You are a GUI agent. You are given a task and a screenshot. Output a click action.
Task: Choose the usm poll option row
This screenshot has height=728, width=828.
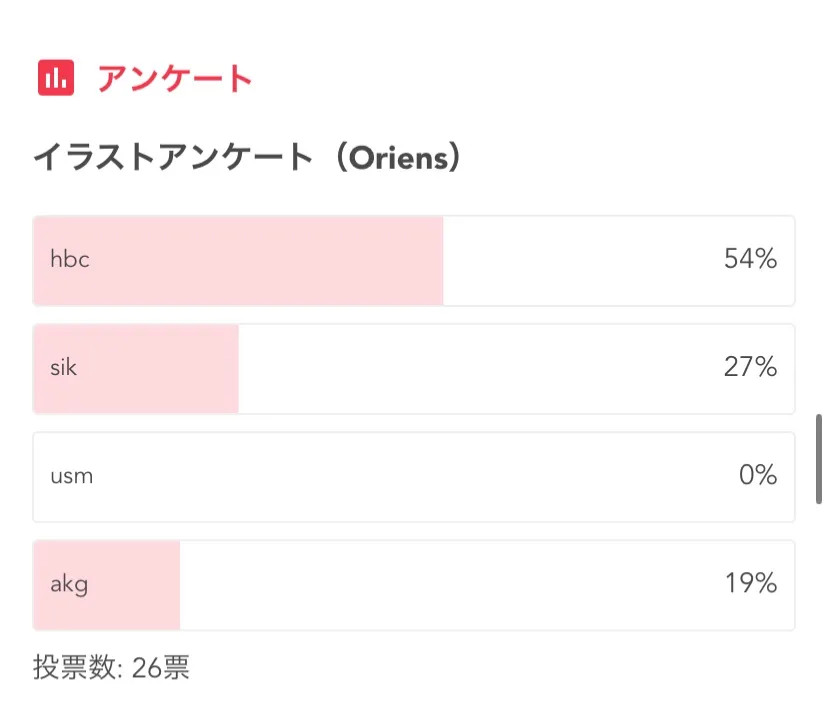413,477
